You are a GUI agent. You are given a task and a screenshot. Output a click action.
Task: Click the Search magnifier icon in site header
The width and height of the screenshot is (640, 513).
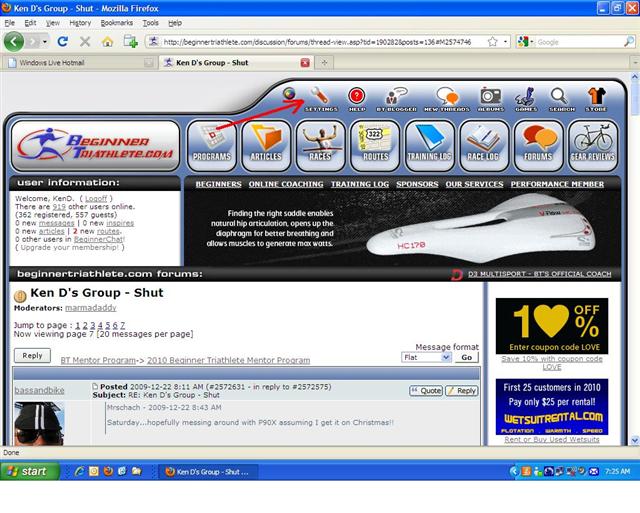562,99
